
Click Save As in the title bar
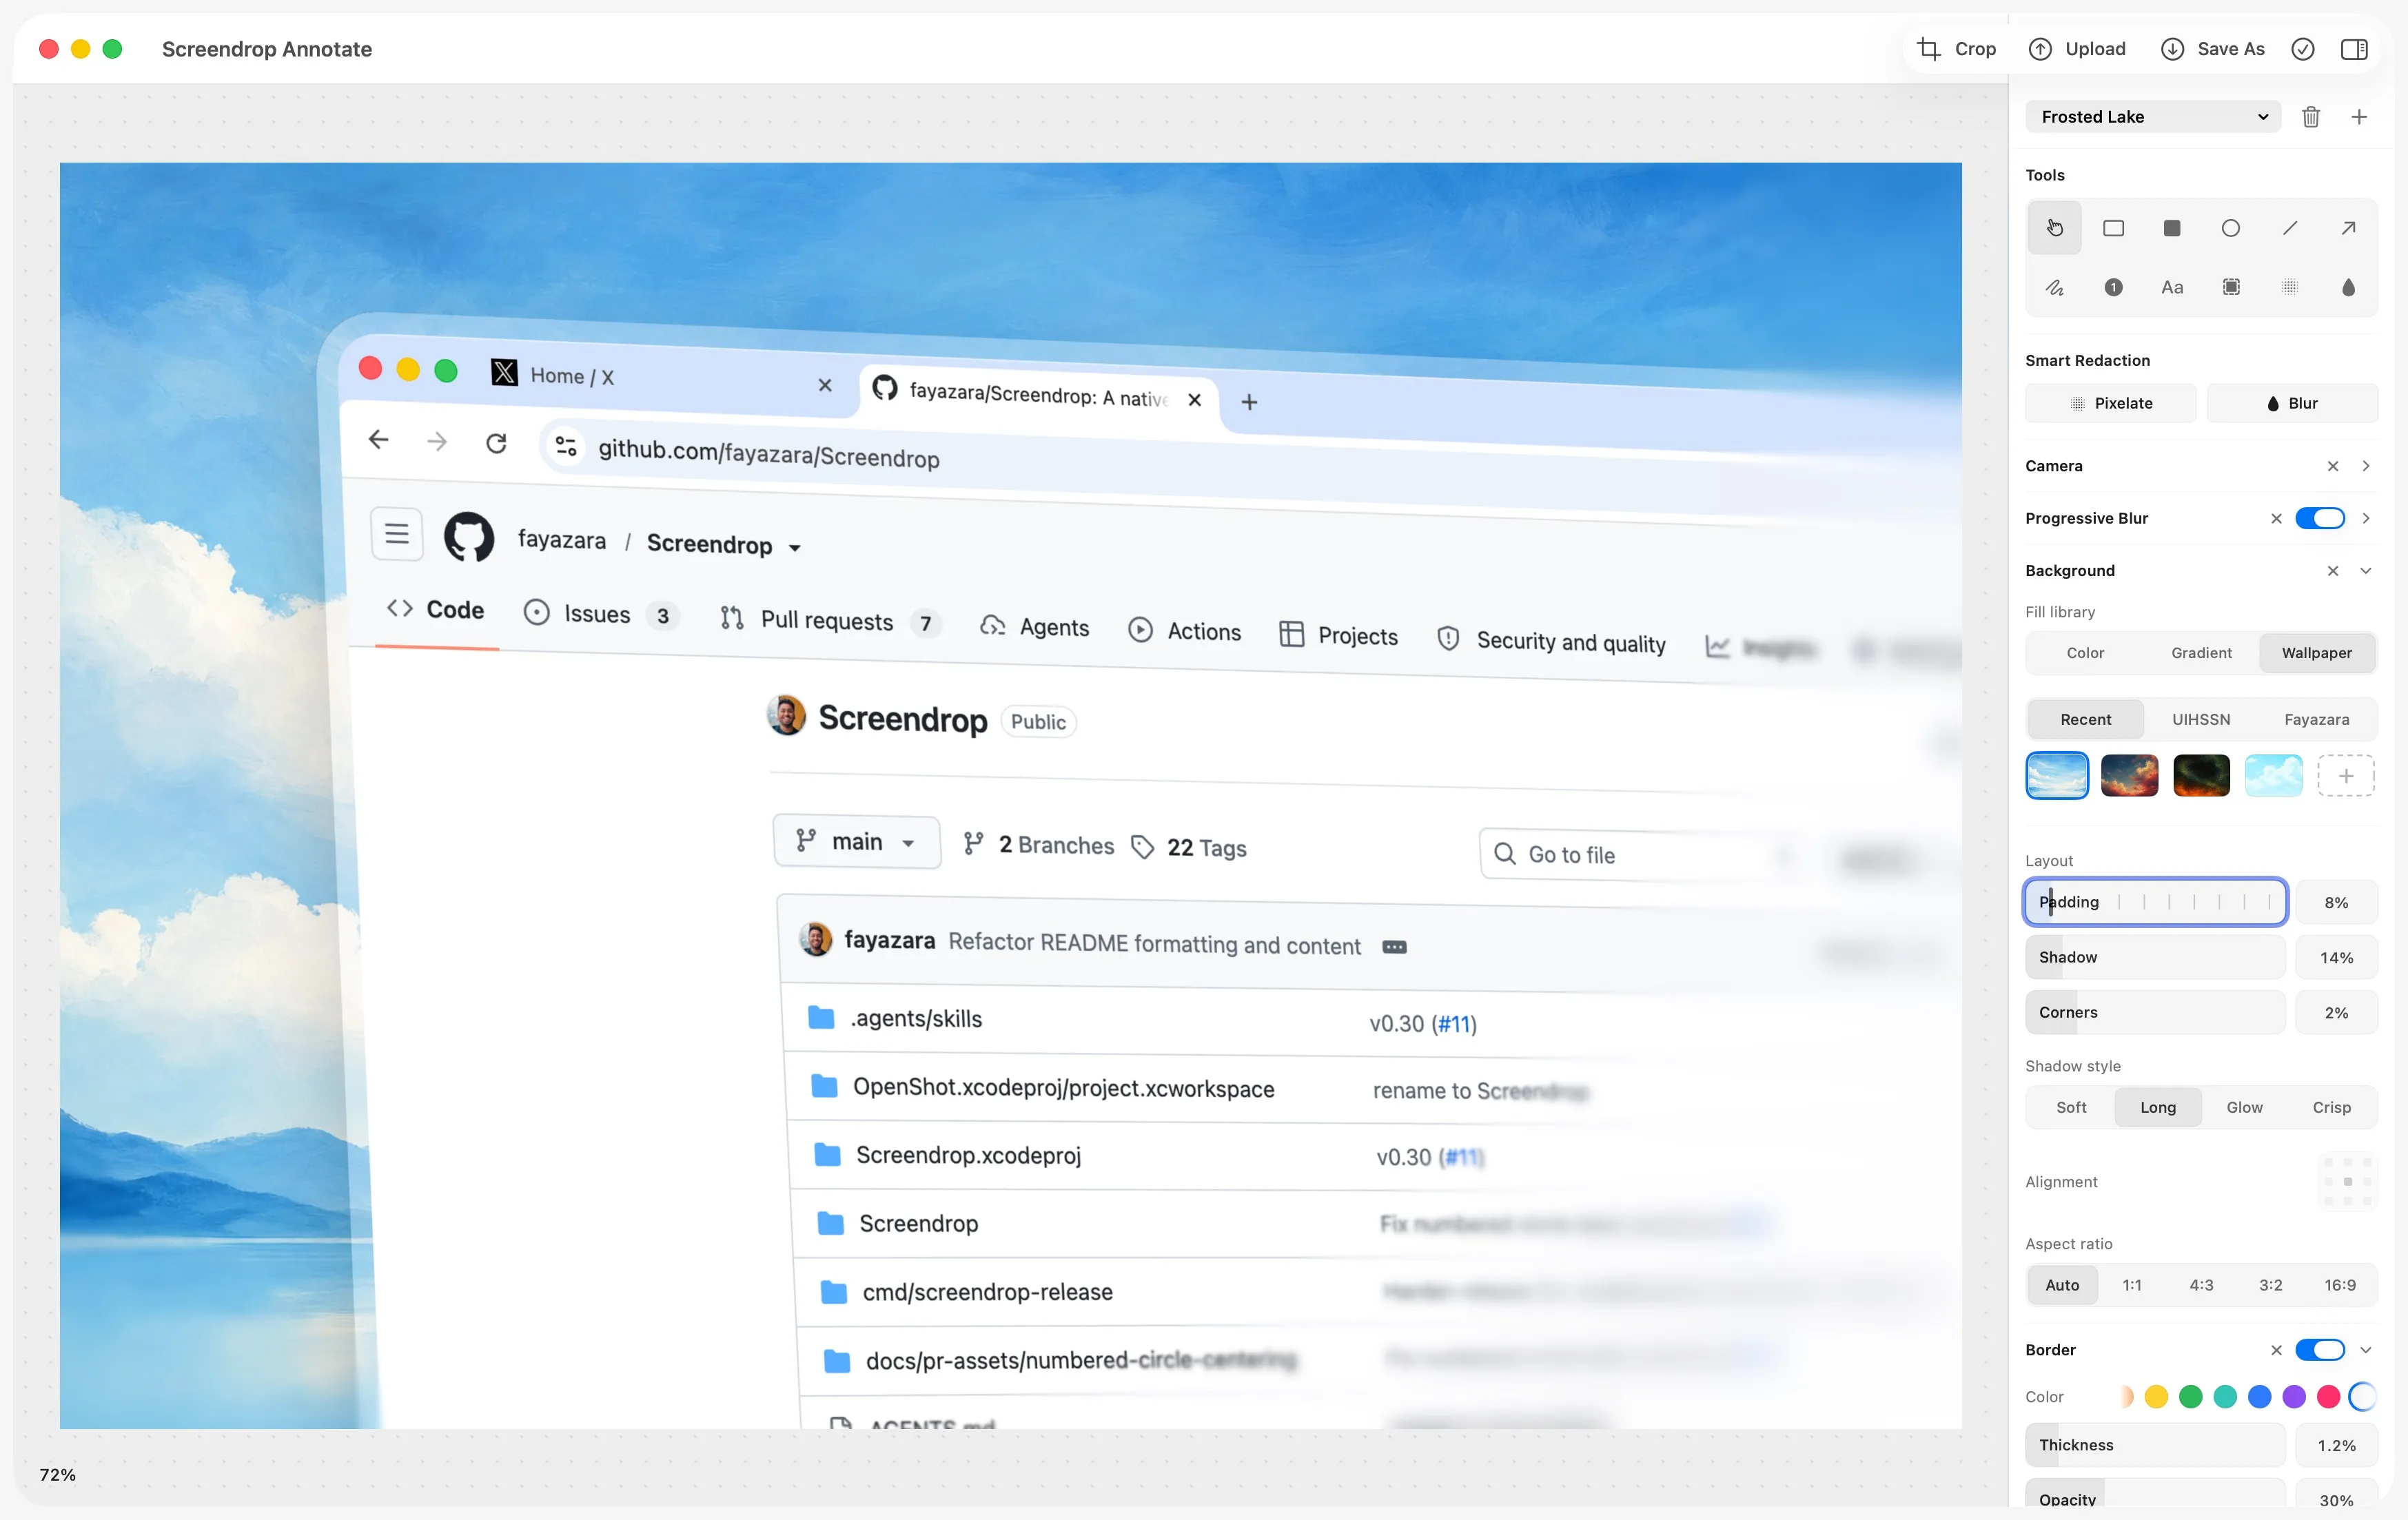2212,49
